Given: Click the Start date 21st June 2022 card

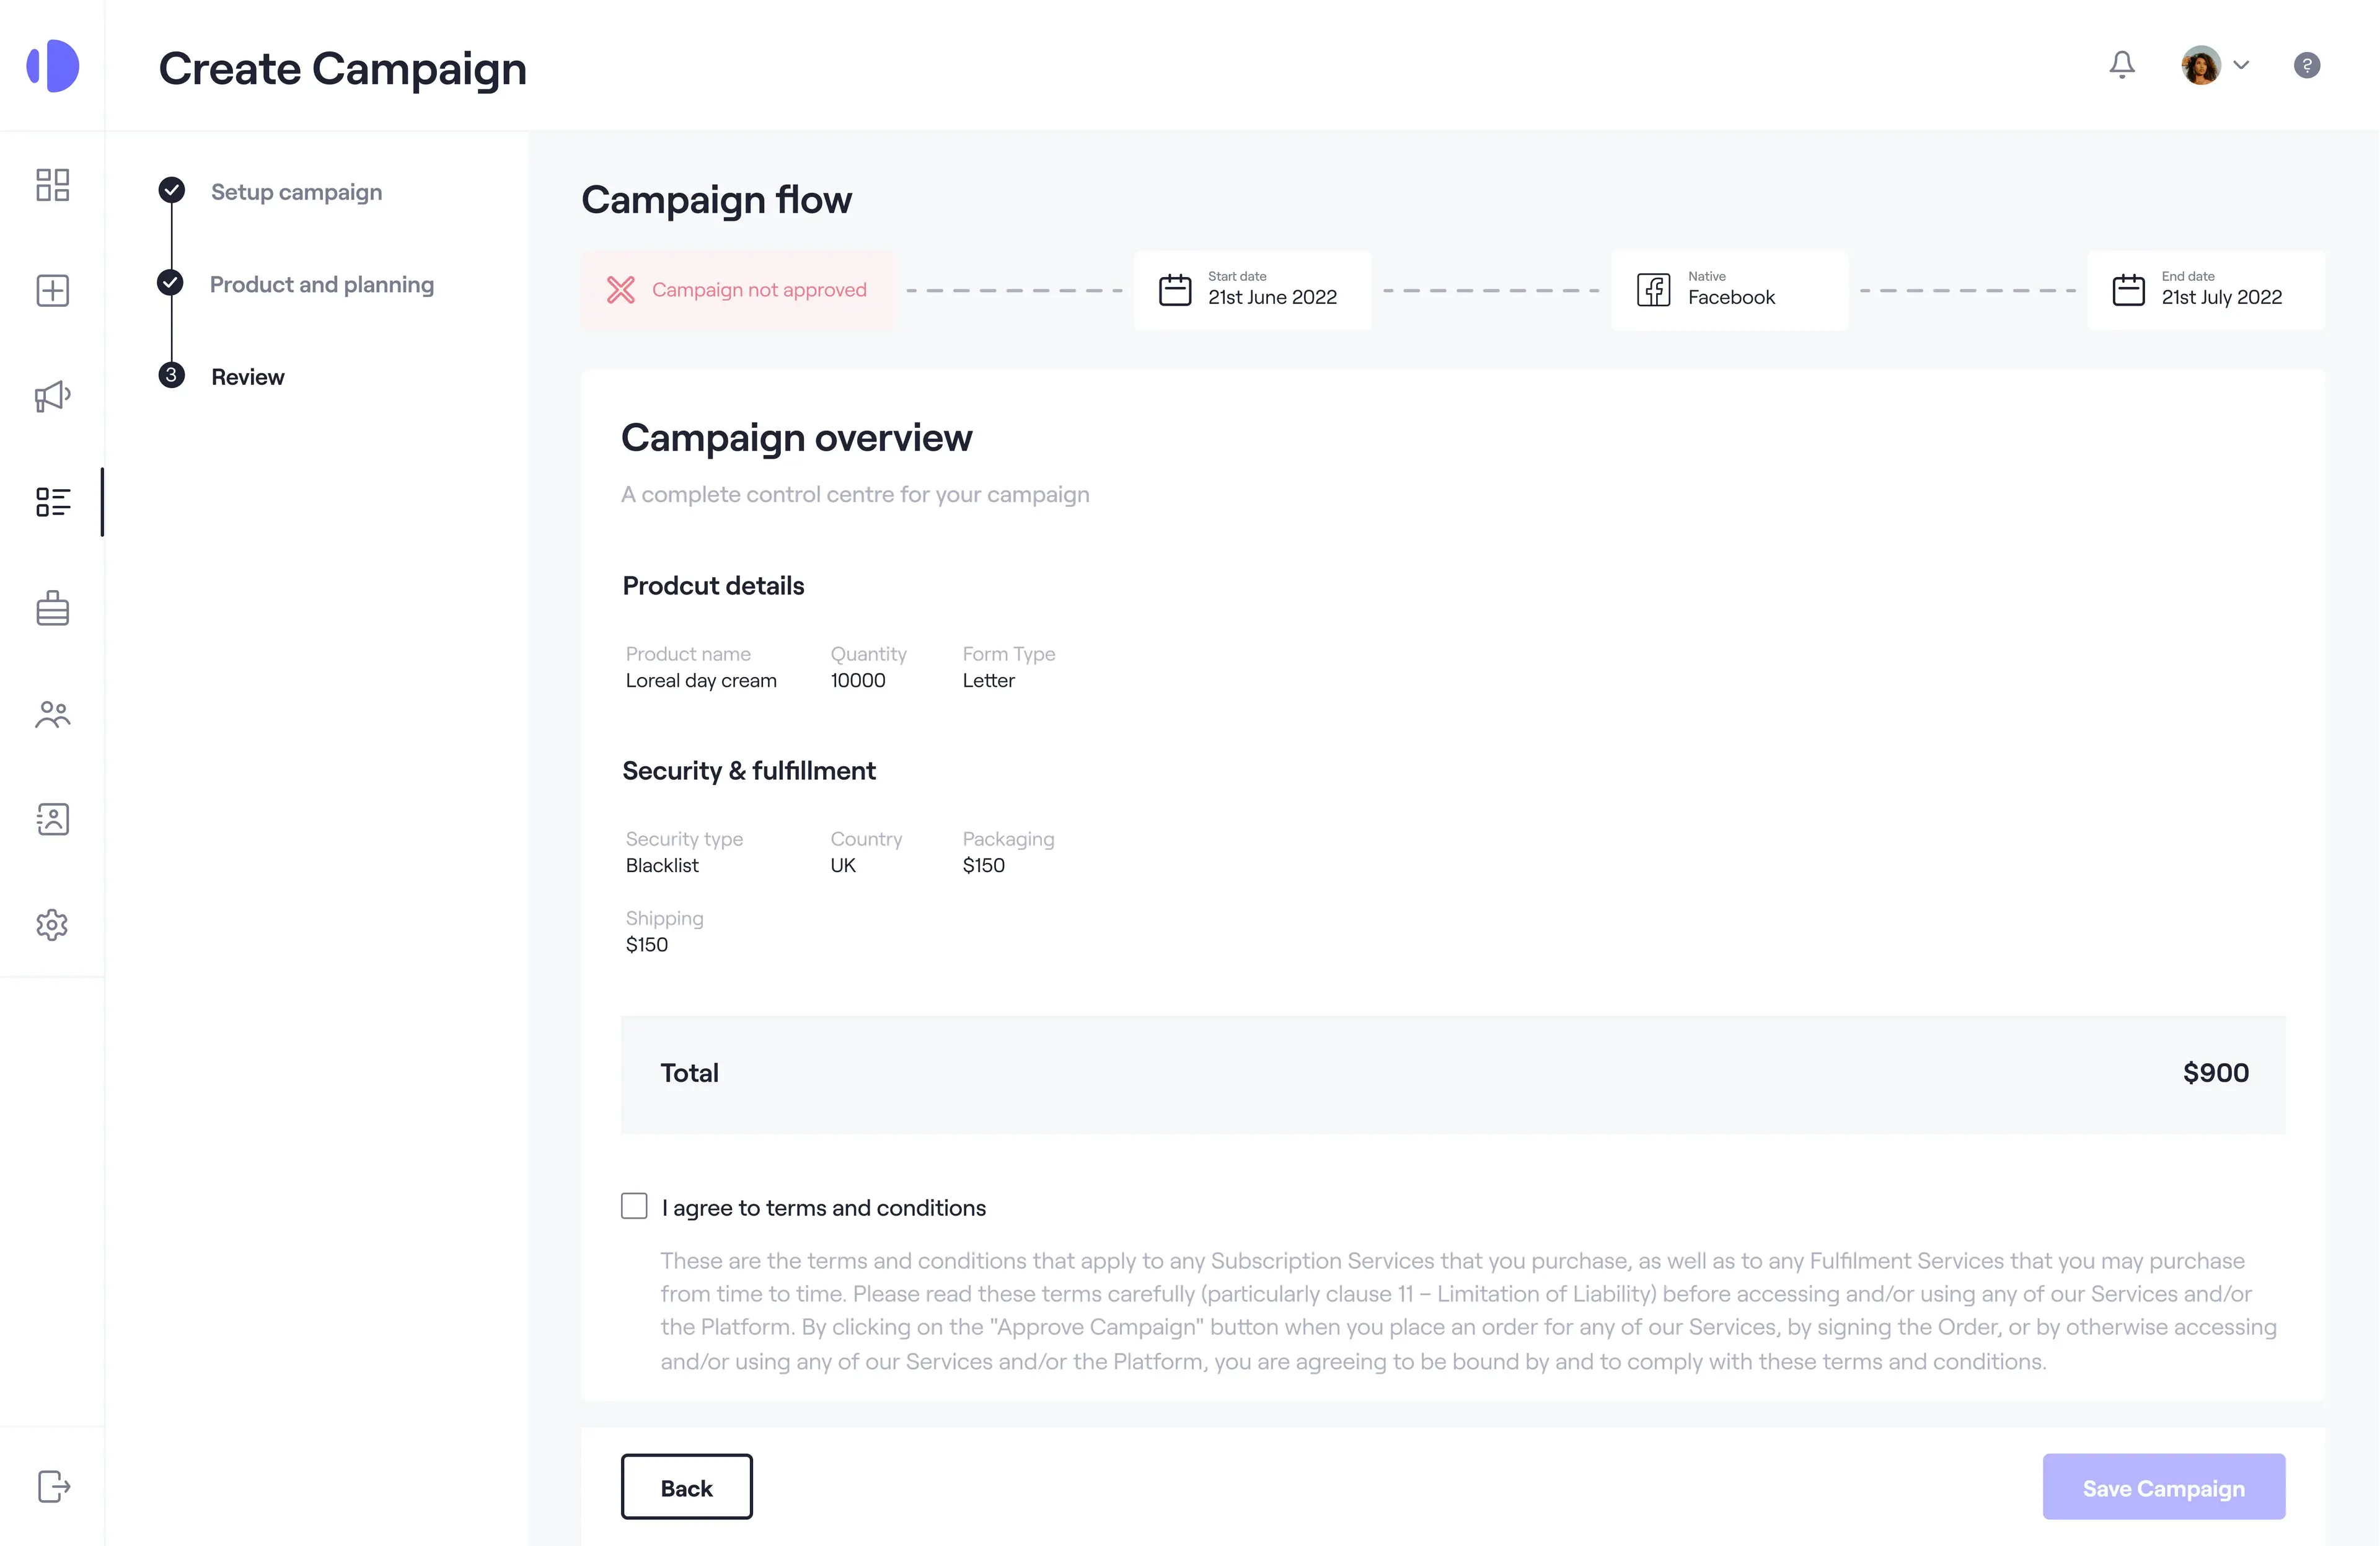Looking at the screenshot, I should pos(1253,290).
